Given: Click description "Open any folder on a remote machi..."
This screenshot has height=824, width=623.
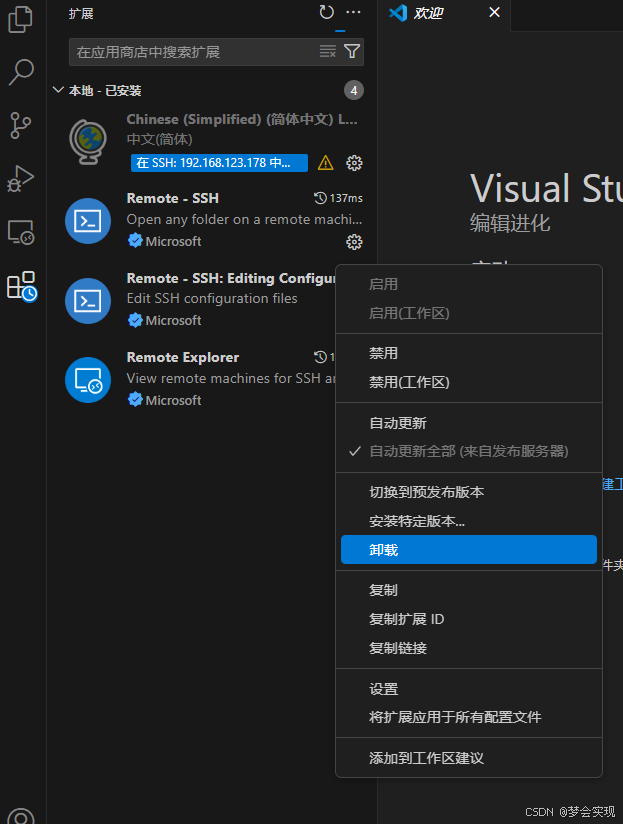Looking at the screenshot, I should click(244, 219).
